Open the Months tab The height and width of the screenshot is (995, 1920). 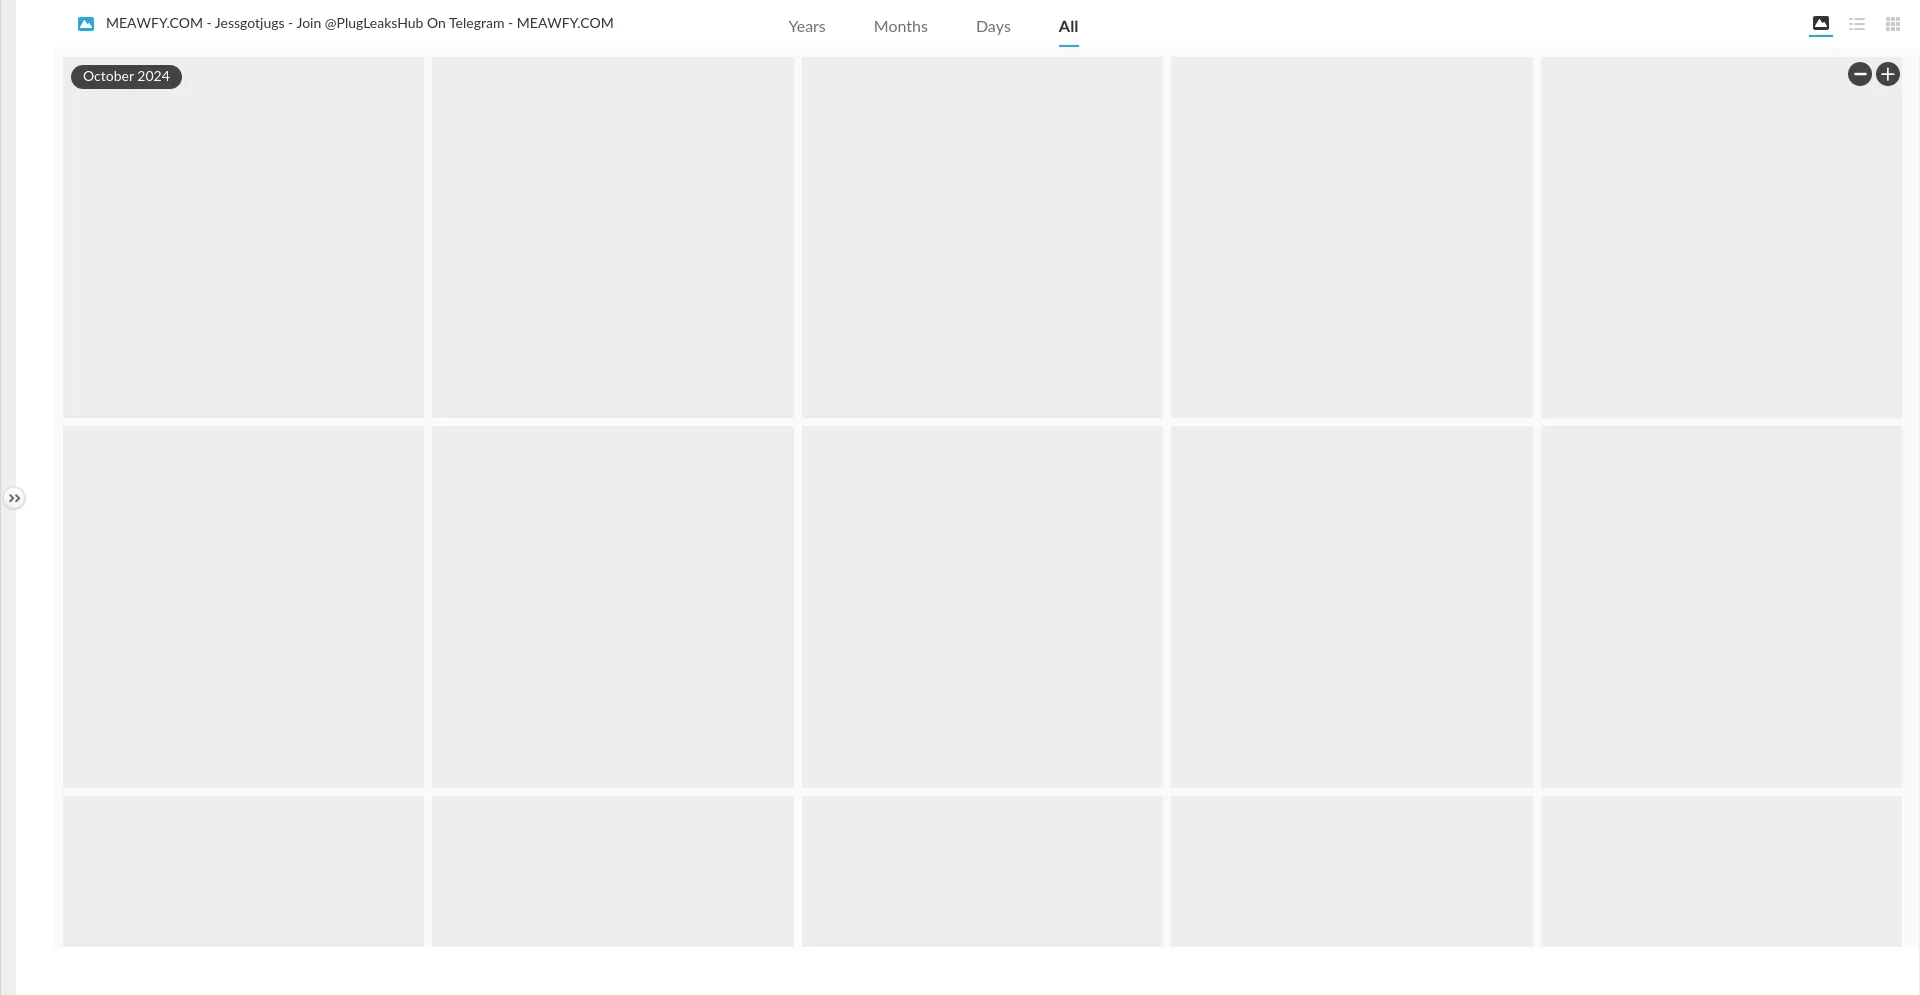tap(900, 27)
